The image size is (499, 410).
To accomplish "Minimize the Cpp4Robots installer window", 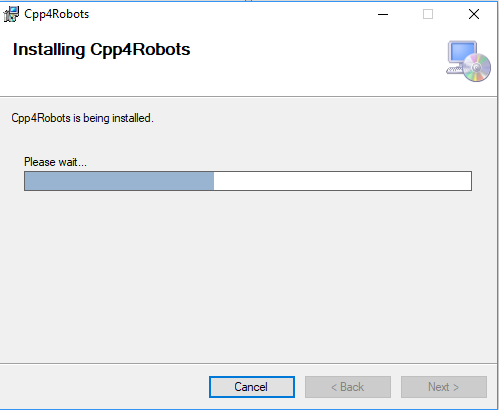I will 383,14.
